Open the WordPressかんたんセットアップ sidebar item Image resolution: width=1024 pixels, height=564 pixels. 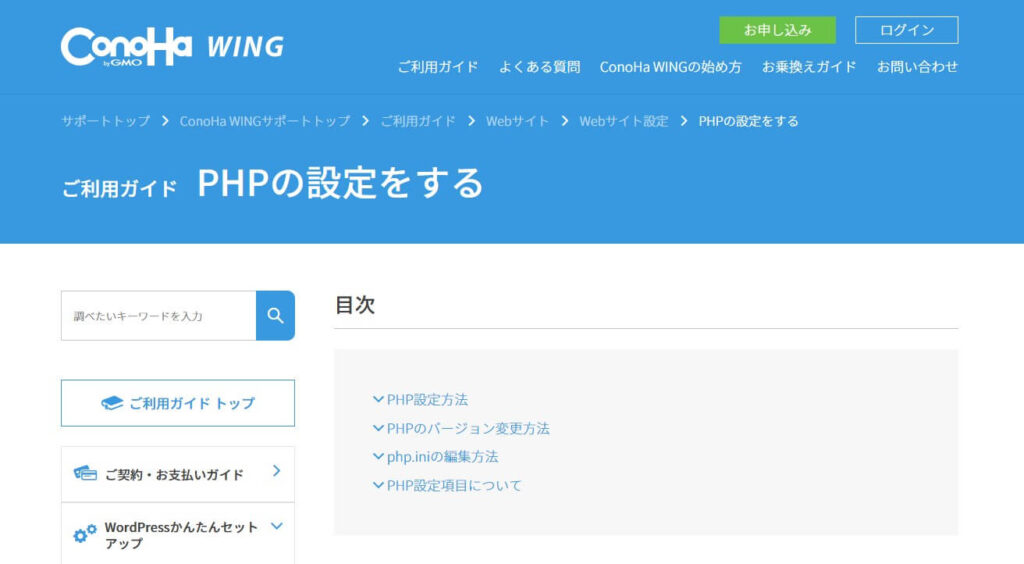tap(178, 534)
